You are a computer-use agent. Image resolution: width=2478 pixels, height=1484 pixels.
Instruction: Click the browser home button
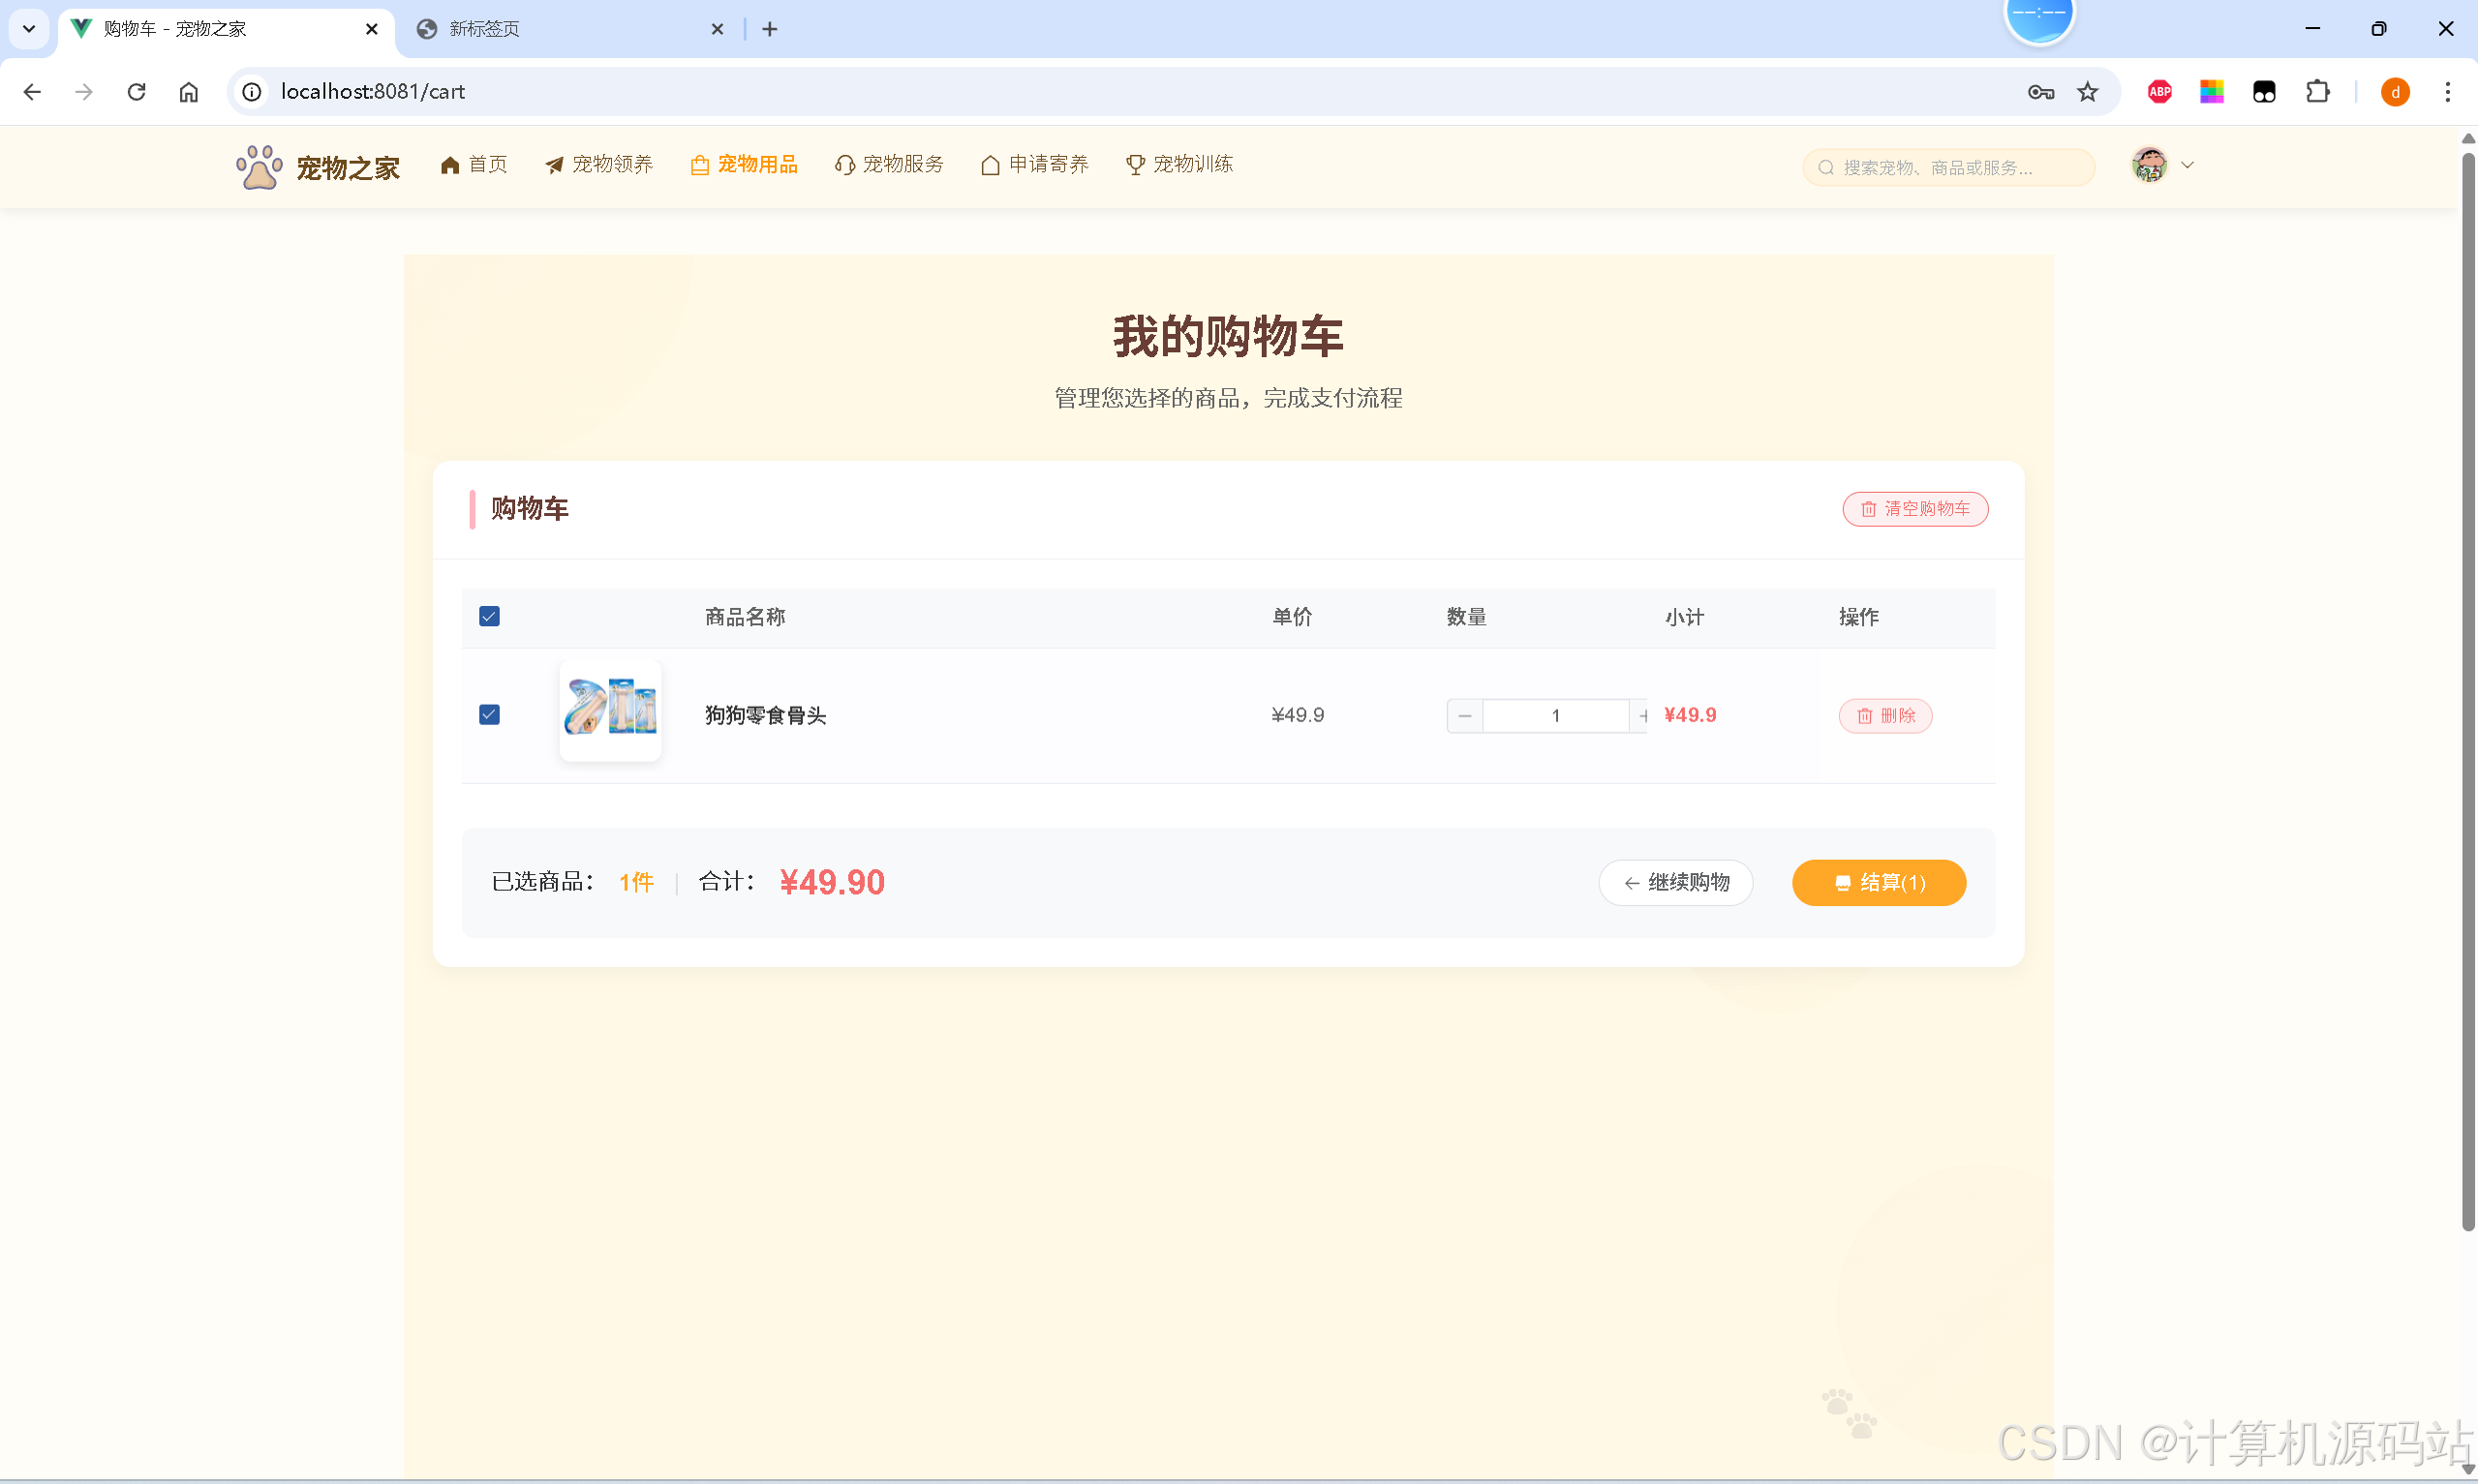pos(189,92)
